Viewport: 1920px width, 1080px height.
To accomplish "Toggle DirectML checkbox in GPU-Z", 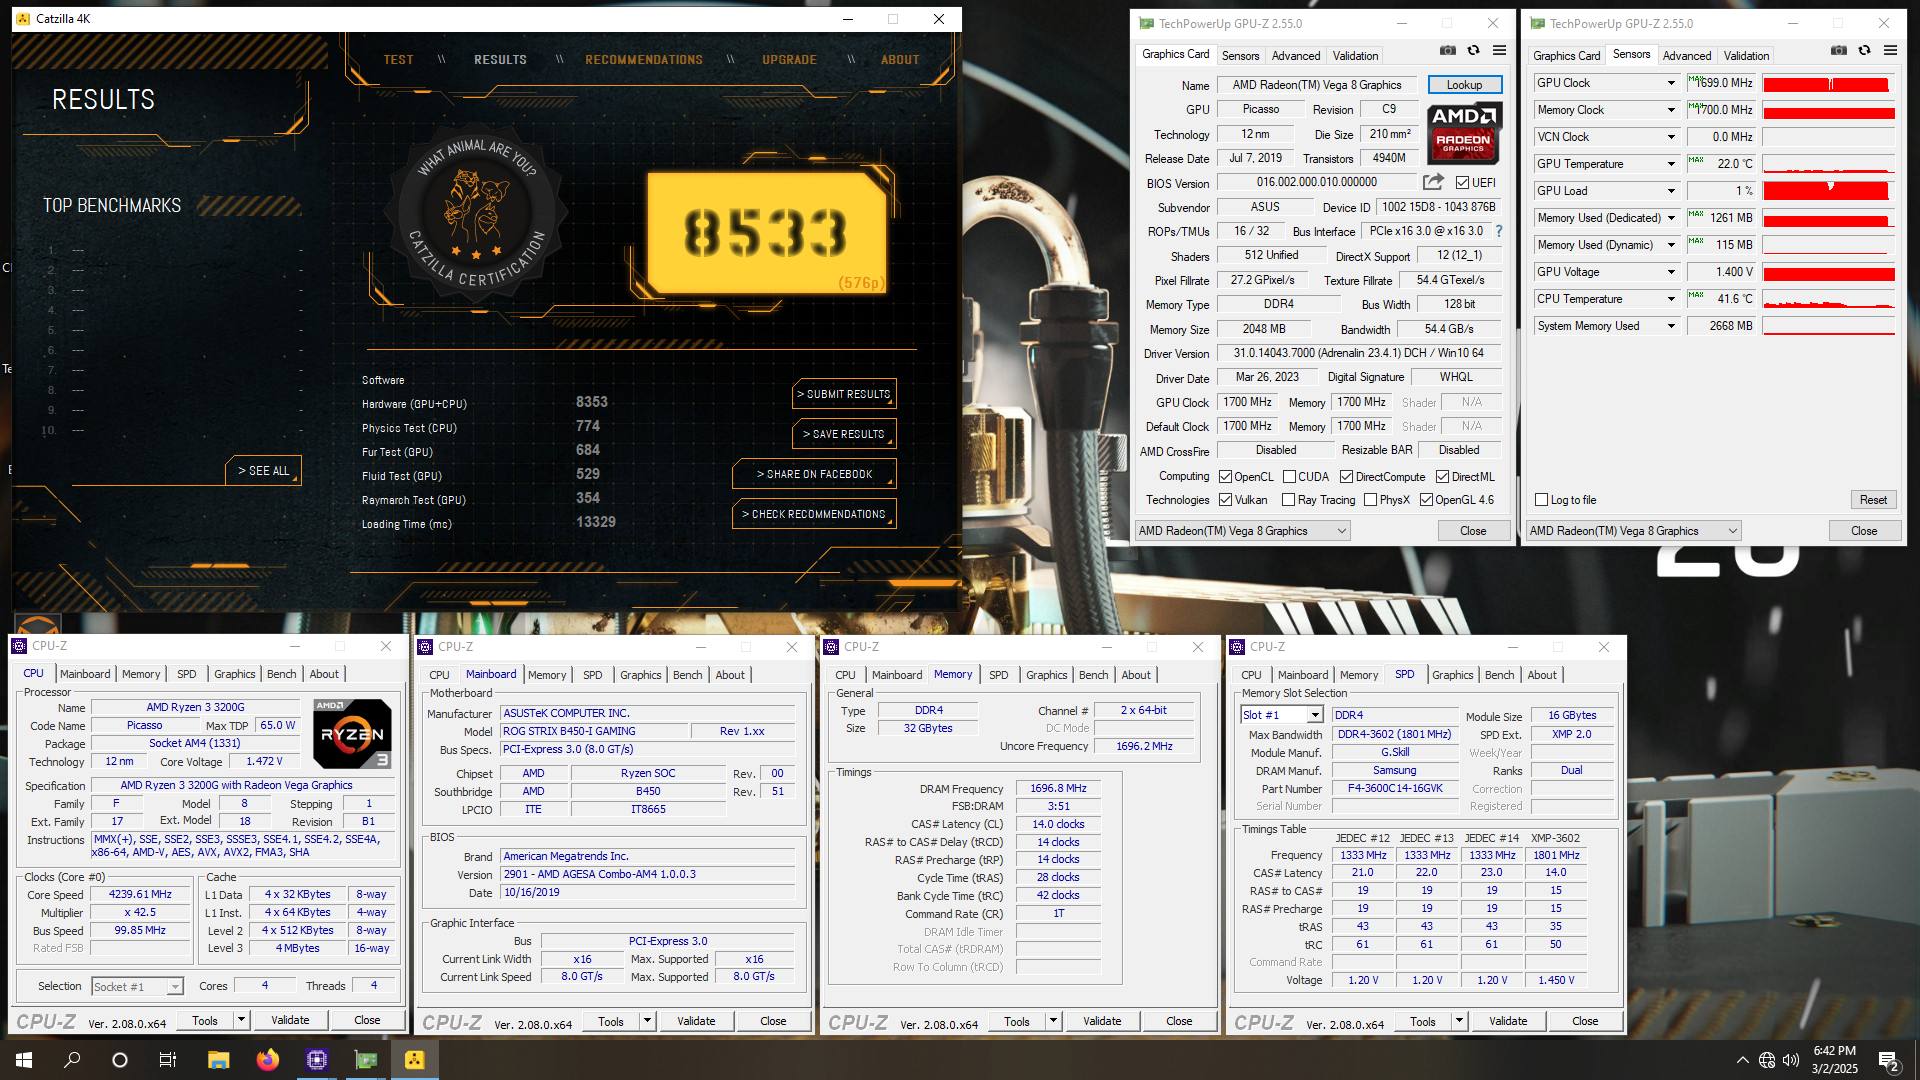I will 1442,477.
